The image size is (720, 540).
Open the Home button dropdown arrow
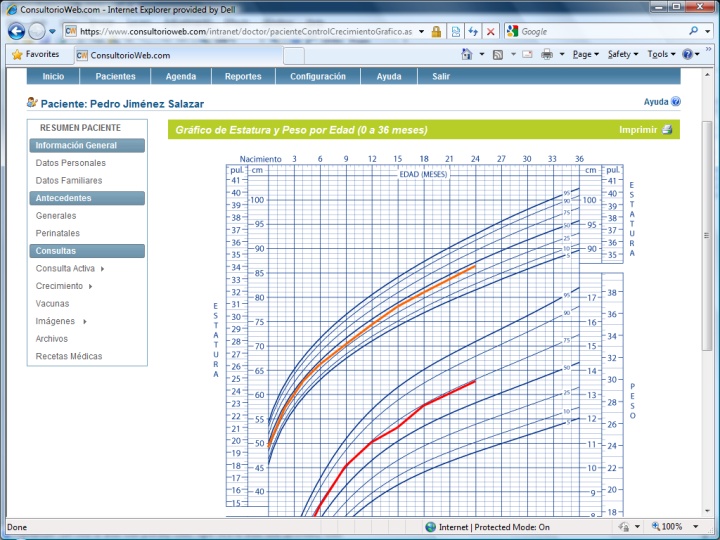pyautogui.click(x=482, y=55)
